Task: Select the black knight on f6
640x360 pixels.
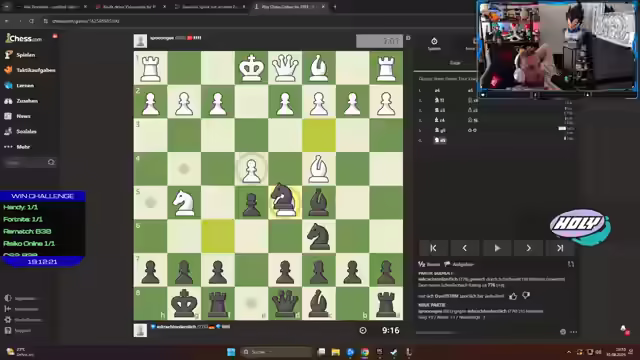Action: coord(319,236)
